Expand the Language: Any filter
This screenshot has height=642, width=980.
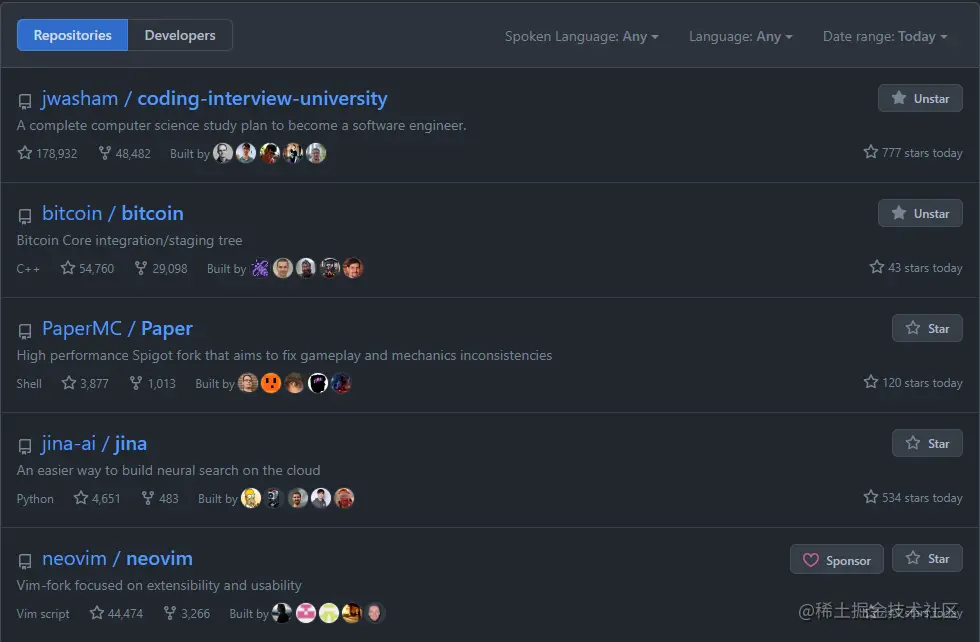741,36
